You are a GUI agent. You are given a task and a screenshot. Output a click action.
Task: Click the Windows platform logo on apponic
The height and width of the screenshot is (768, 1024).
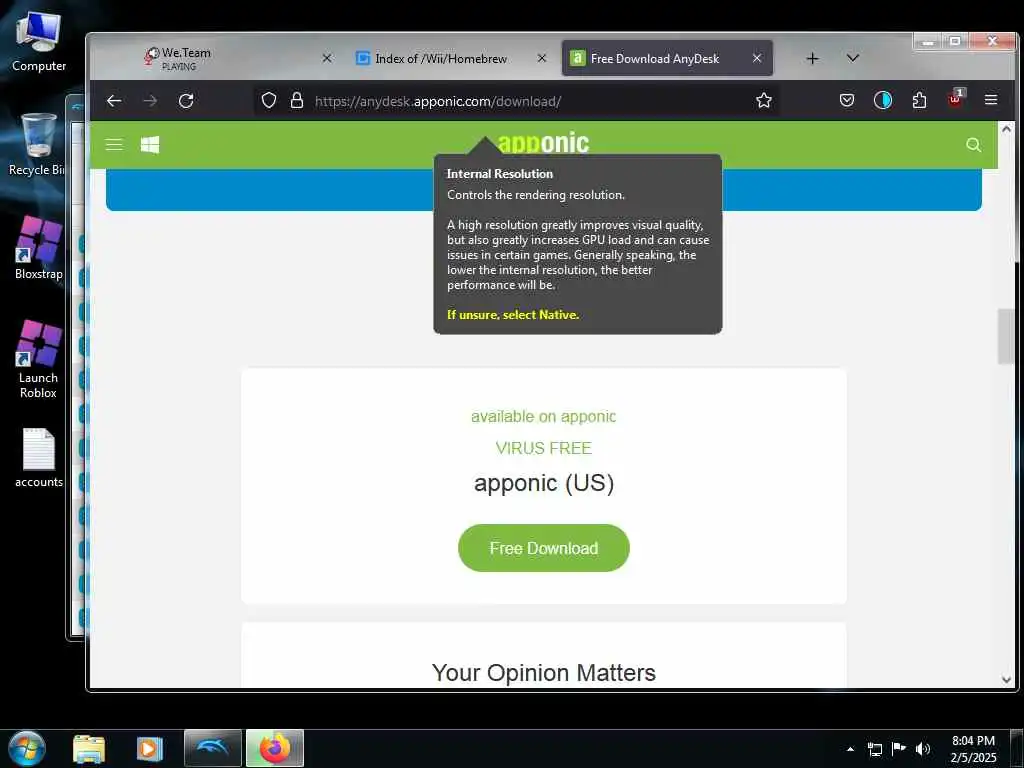point(150,144)
